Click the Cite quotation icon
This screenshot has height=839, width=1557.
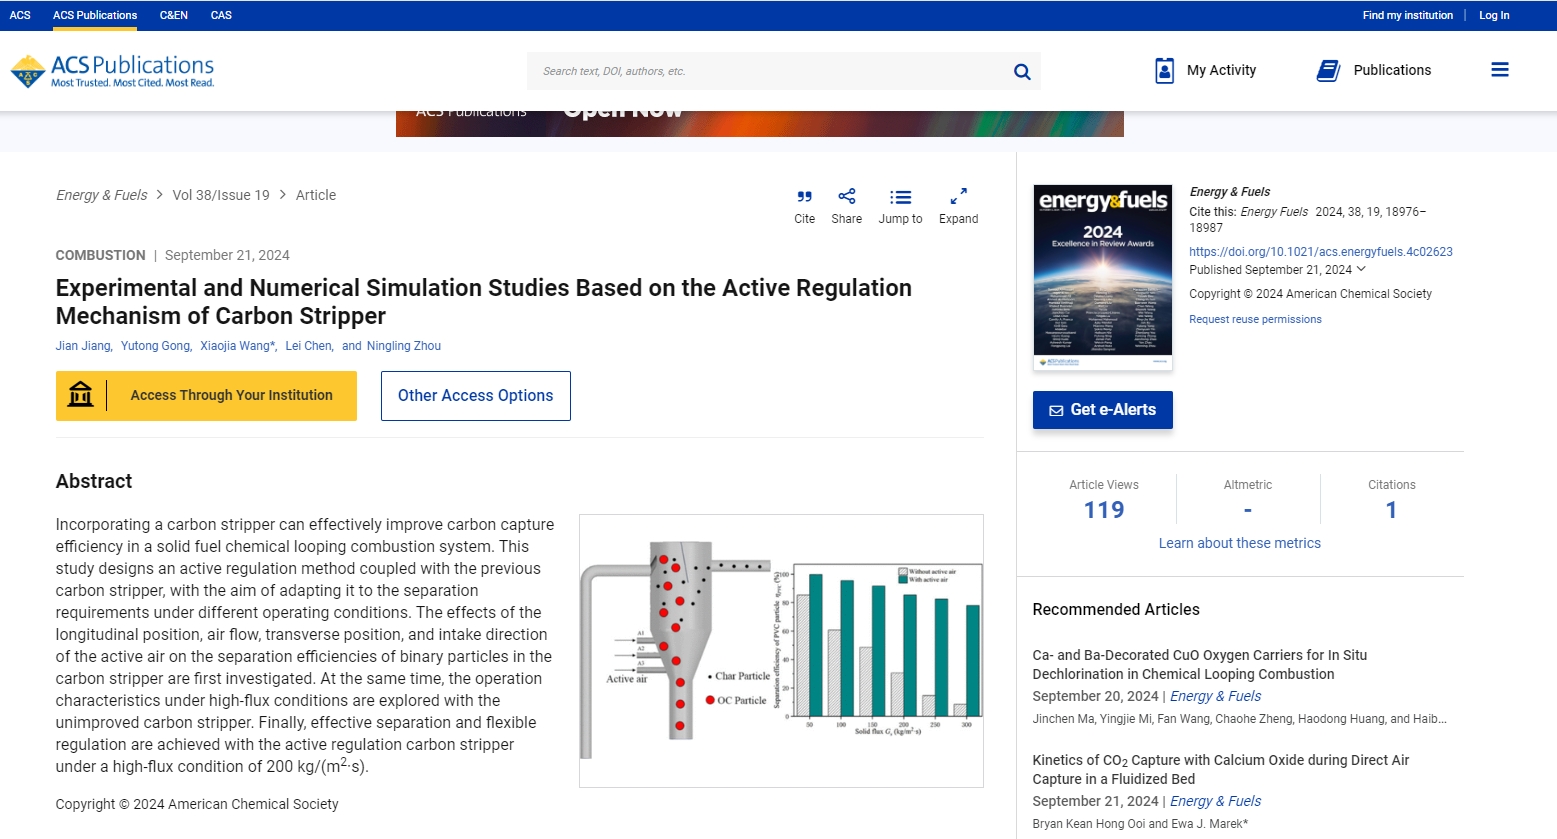pyautogui.click(x=804, y=197)
